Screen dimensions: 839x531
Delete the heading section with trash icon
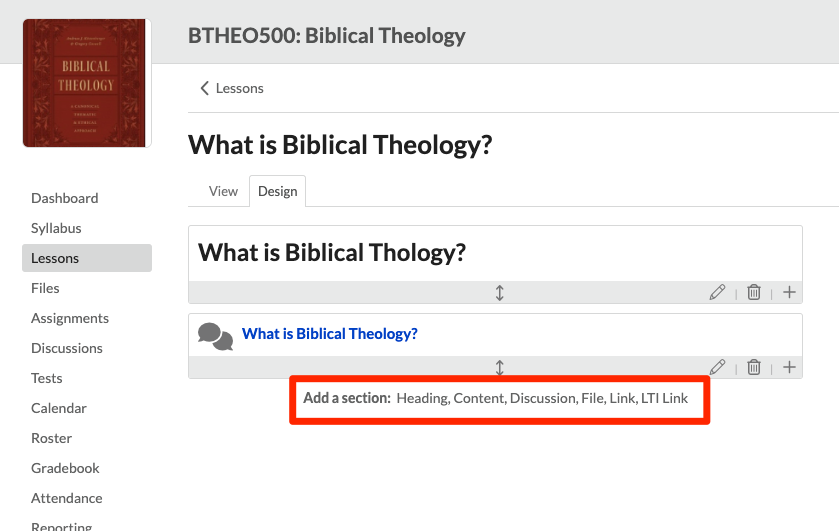754,292
